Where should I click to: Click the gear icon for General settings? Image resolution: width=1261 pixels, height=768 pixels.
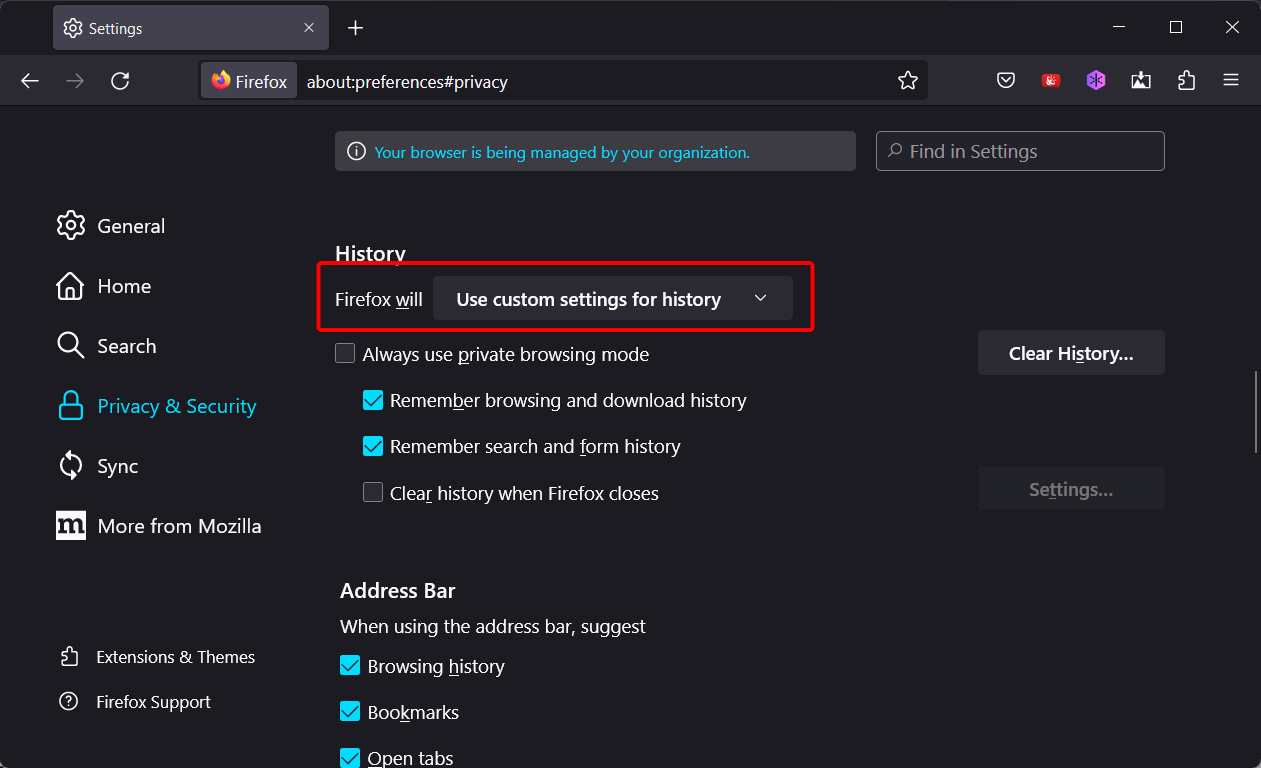(x=71, y=225)
